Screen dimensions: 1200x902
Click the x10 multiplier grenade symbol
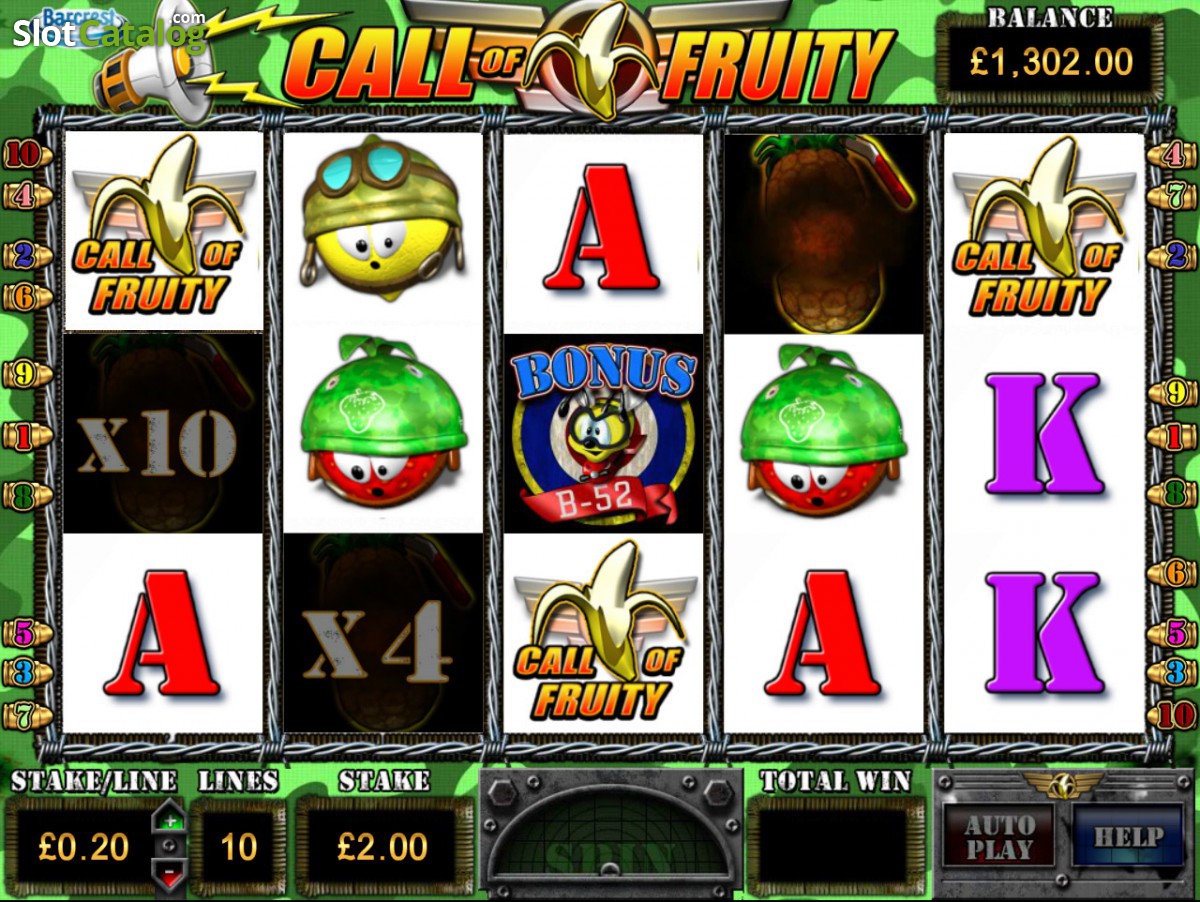[164, 433]
